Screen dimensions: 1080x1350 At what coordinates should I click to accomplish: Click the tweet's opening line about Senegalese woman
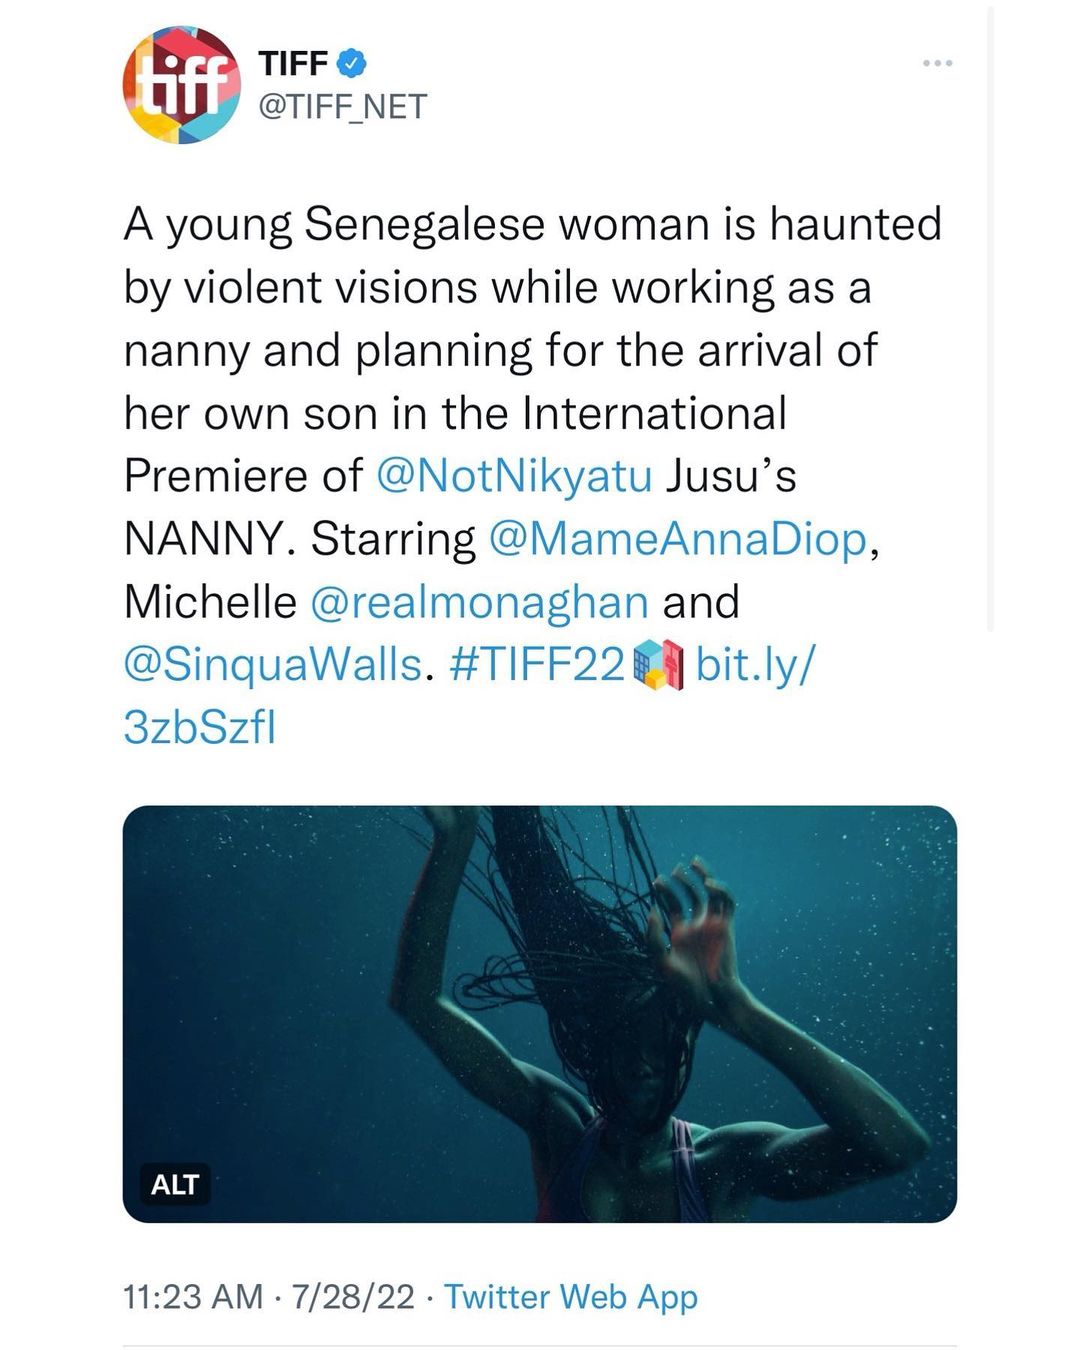click(x=532, y=224)
